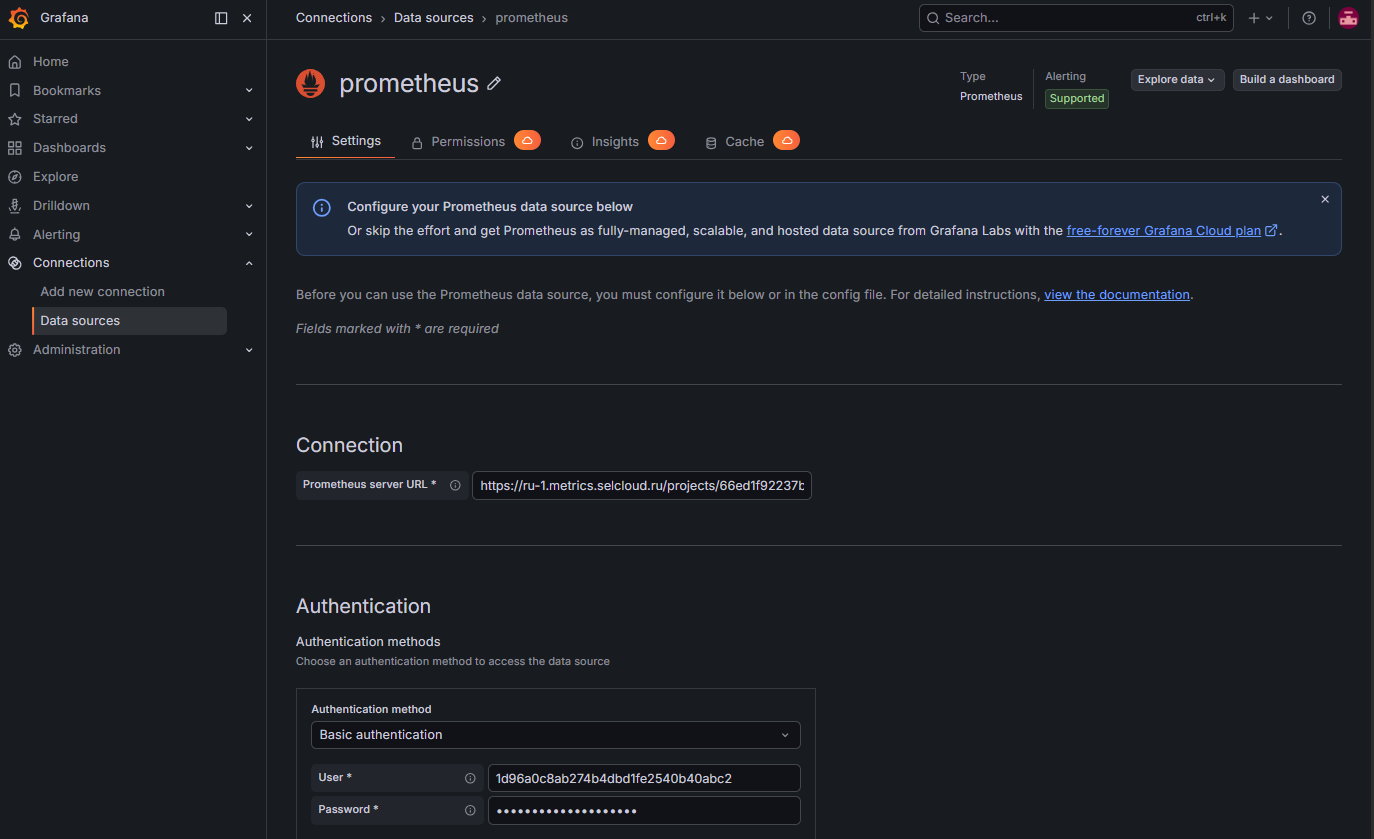Click info icon next to Prometheus server URL
This screenshot has height=839, width=1374.
click(x=455, y=485)
